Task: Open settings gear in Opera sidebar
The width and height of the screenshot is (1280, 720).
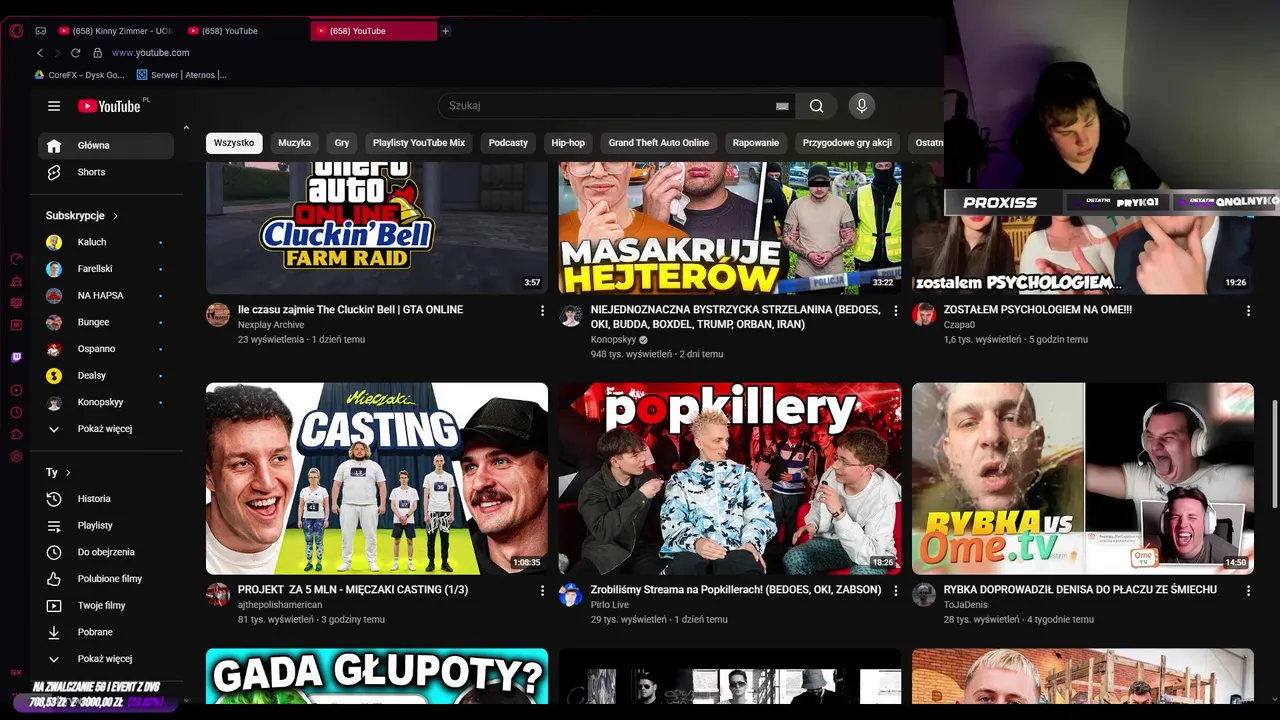Action: tap(16, 456)
